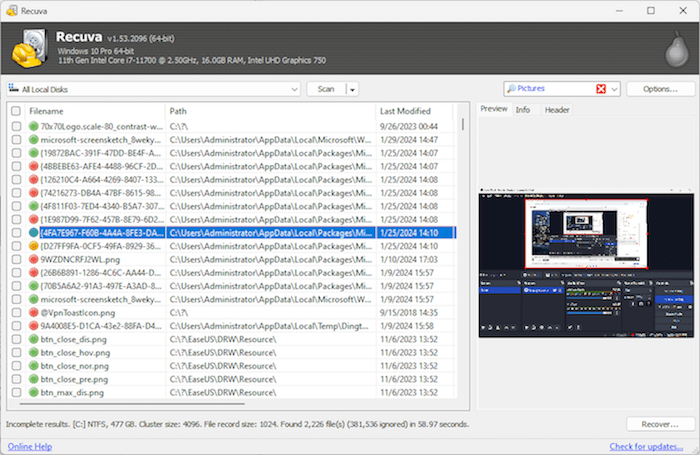Click the Recover... button

[x=660, y=424]
